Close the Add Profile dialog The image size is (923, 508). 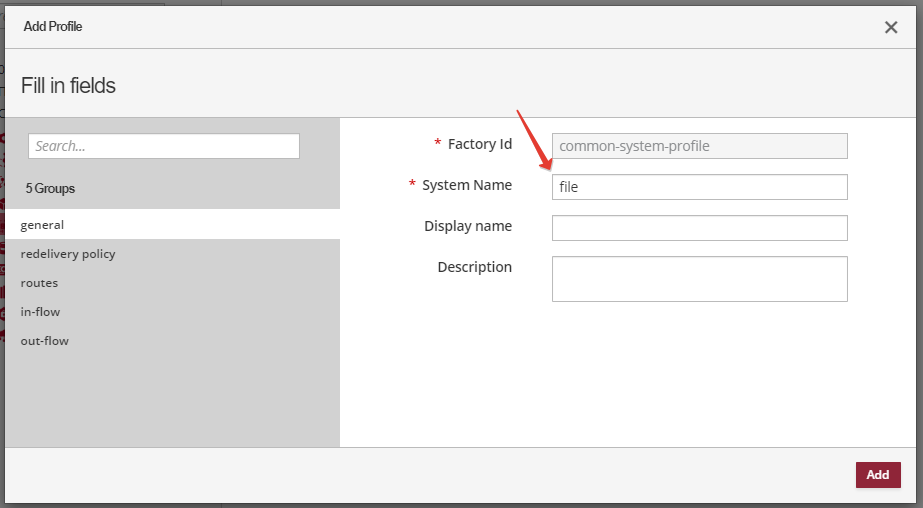point(891,27)
